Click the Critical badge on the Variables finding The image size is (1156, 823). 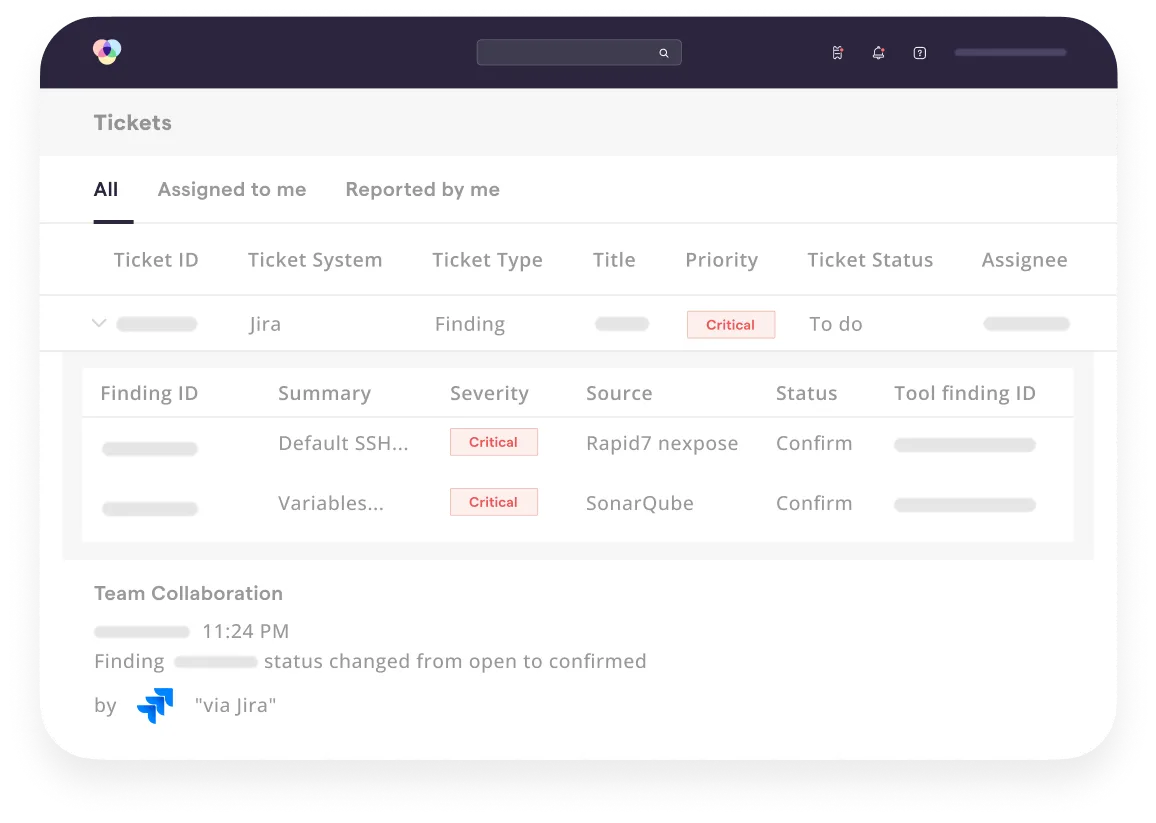point(493,502)
